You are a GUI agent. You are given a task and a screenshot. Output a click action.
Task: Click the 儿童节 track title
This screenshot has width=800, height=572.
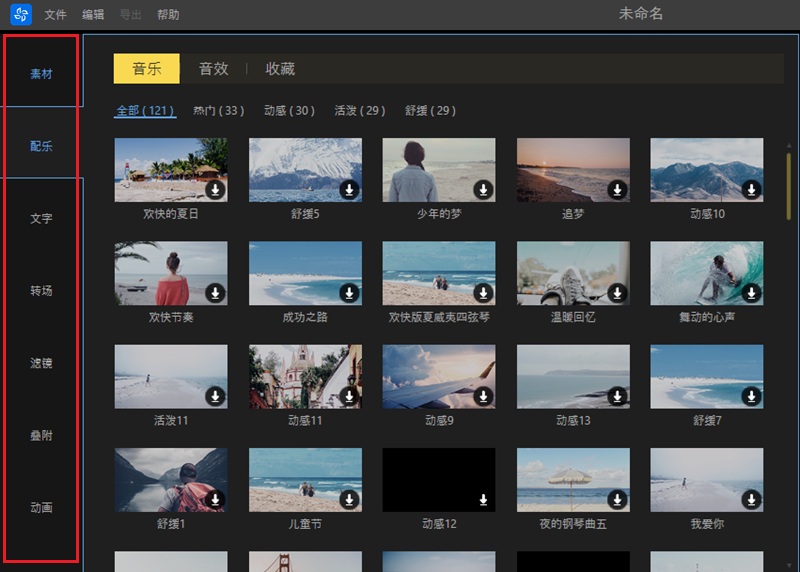coord(305,524)
